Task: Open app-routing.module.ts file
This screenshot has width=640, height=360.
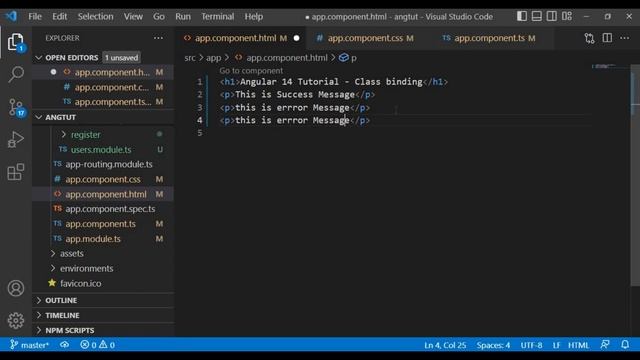Action: pyautogui.click(x=109, y=164)
